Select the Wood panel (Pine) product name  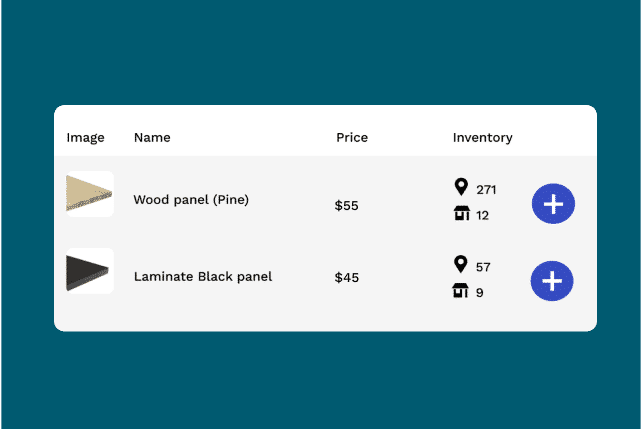click(191, 200)
